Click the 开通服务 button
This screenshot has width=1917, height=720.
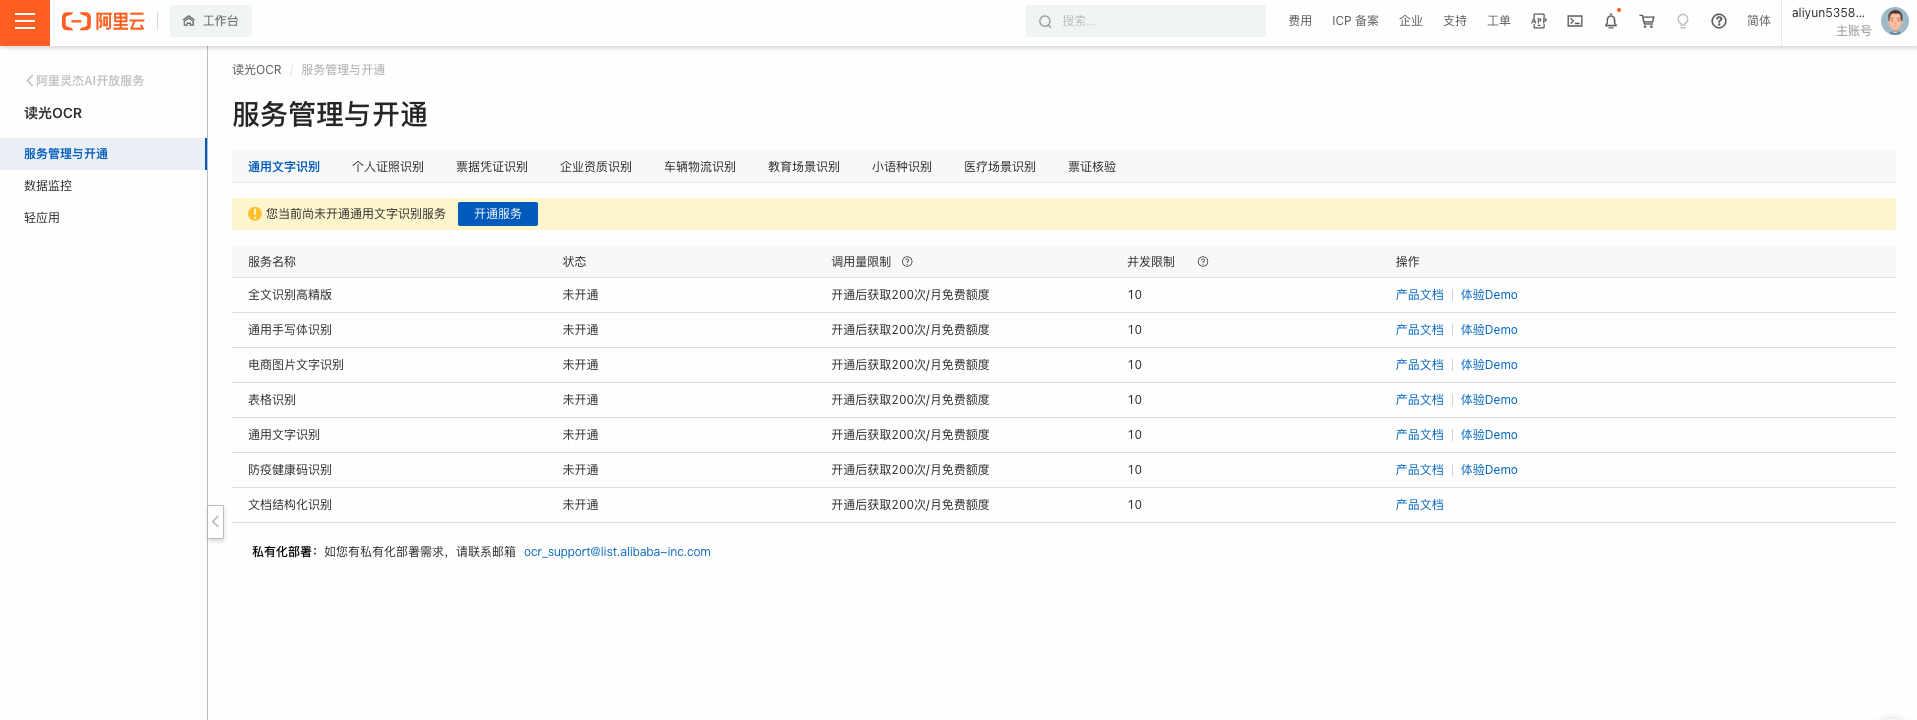pos(498,214)
